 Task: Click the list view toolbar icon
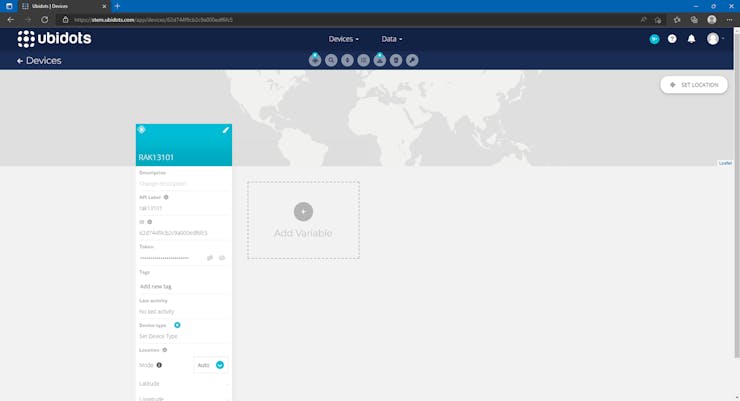363,60
